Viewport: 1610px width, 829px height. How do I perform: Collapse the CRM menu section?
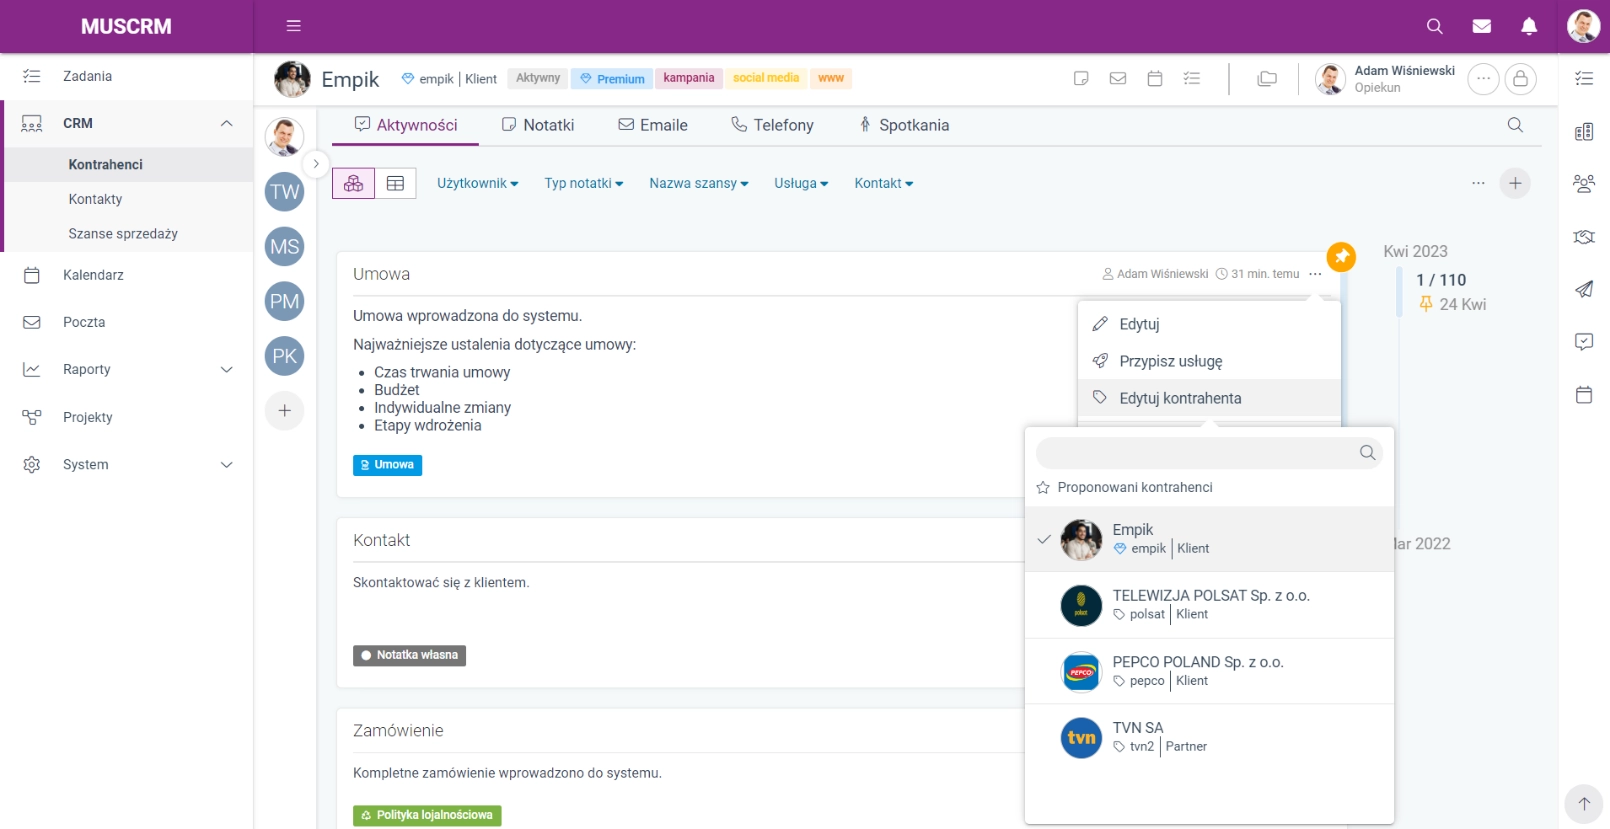pos(227,123)
